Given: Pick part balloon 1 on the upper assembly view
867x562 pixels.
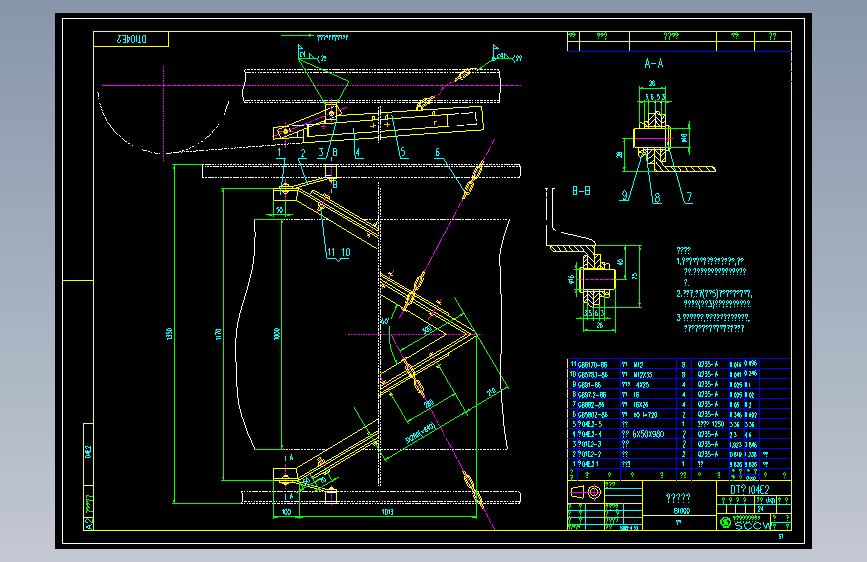Looking at the screenshot, I should pyautogui.click(x=279, y=153).
